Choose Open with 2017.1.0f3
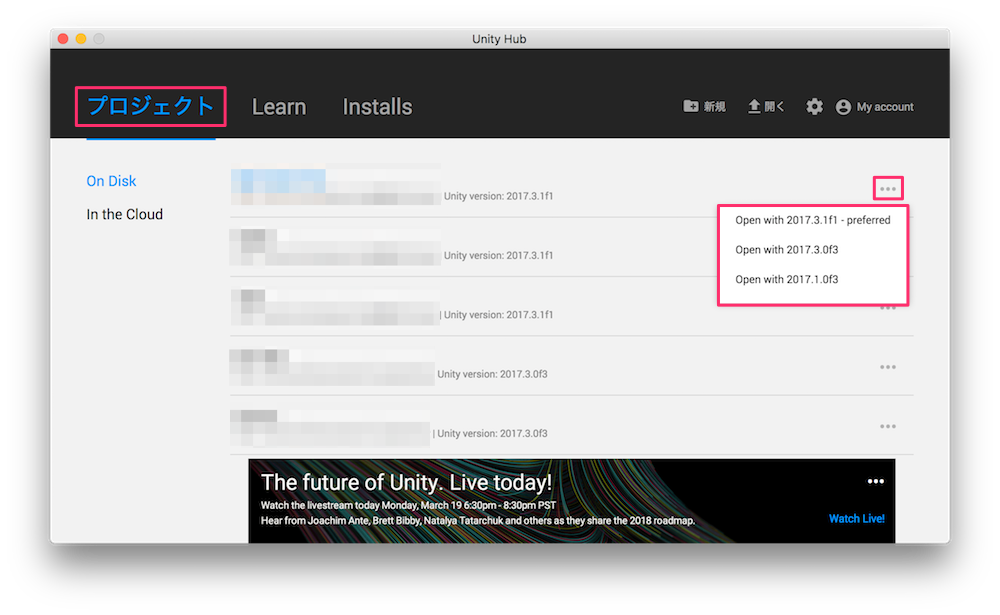Image resolution: width=1000 pixels, height=615 pixels. tap(786, 279)
